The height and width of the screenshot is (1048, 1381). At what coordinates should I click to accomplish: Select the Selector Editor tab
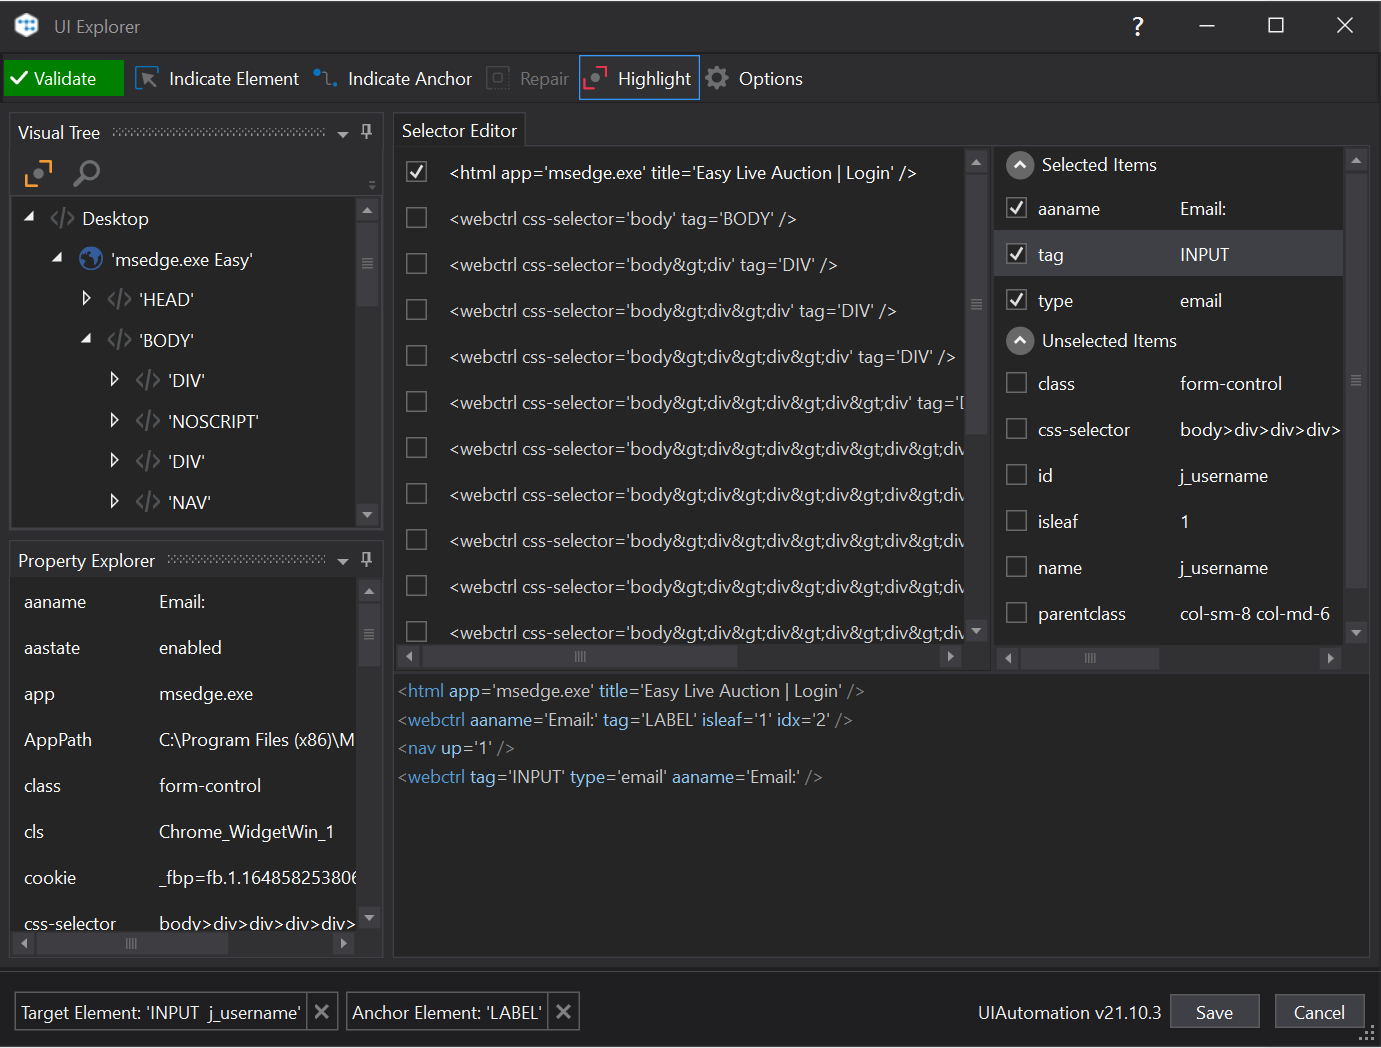(x=459, y=131)
